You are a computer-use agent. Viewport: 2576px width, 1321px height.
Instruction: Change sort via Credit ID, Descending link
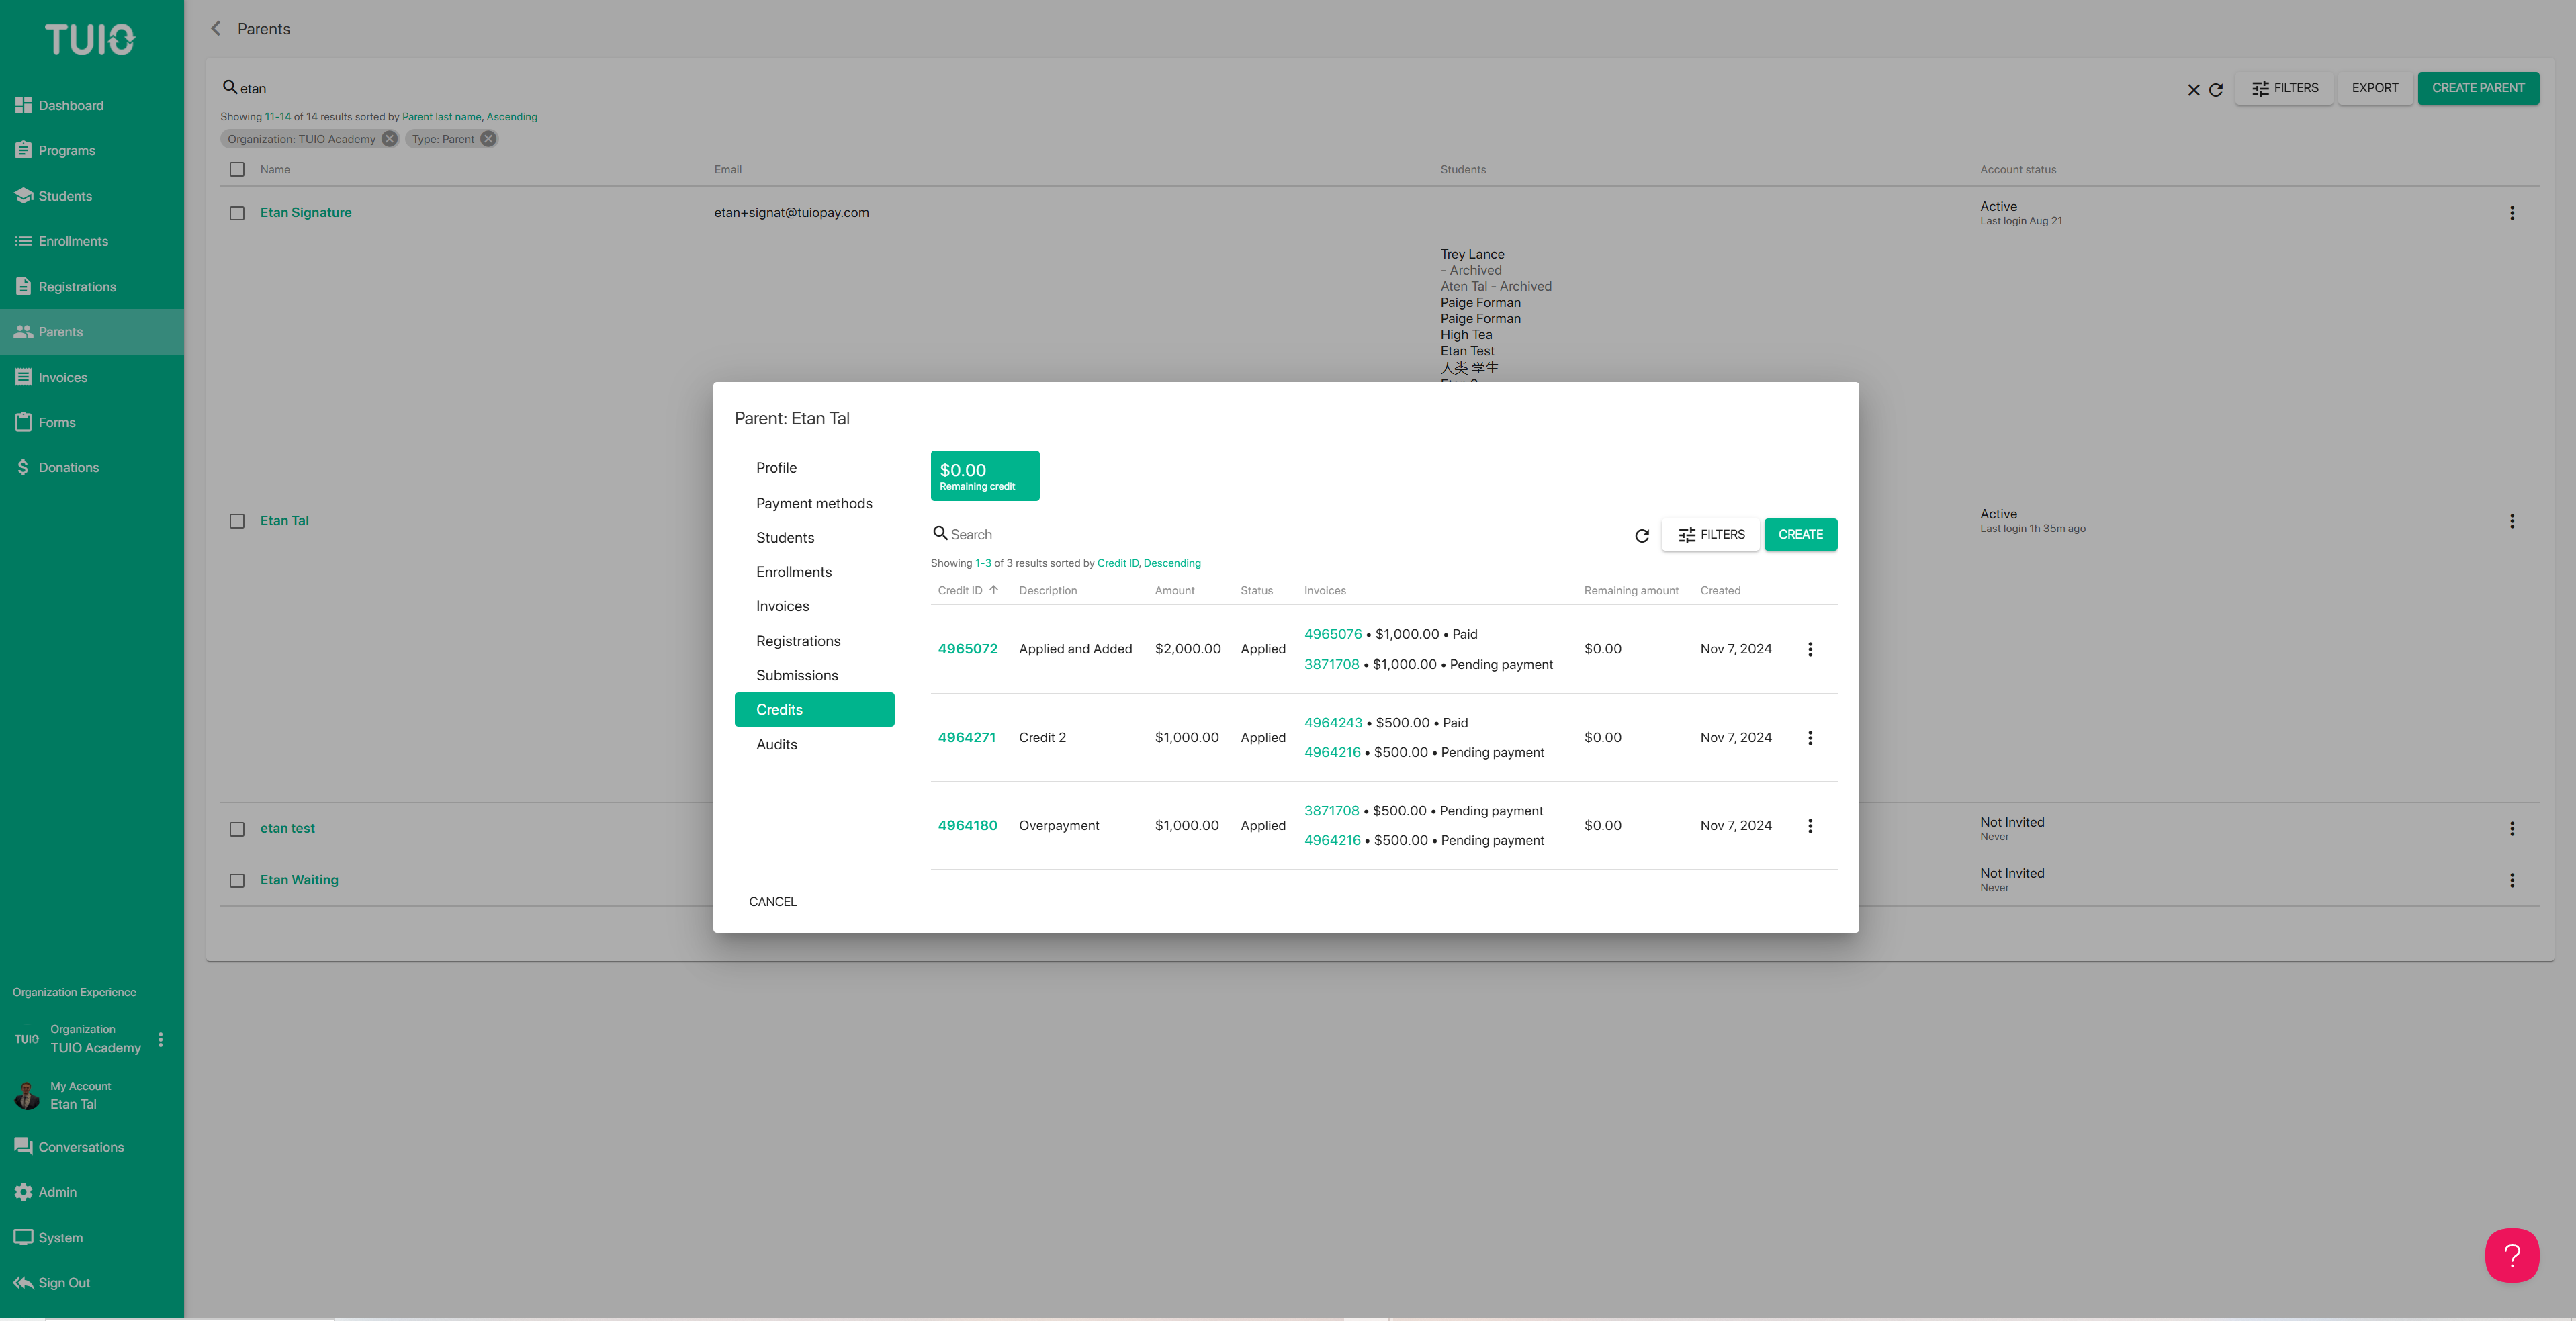[x=1149, y=563]
